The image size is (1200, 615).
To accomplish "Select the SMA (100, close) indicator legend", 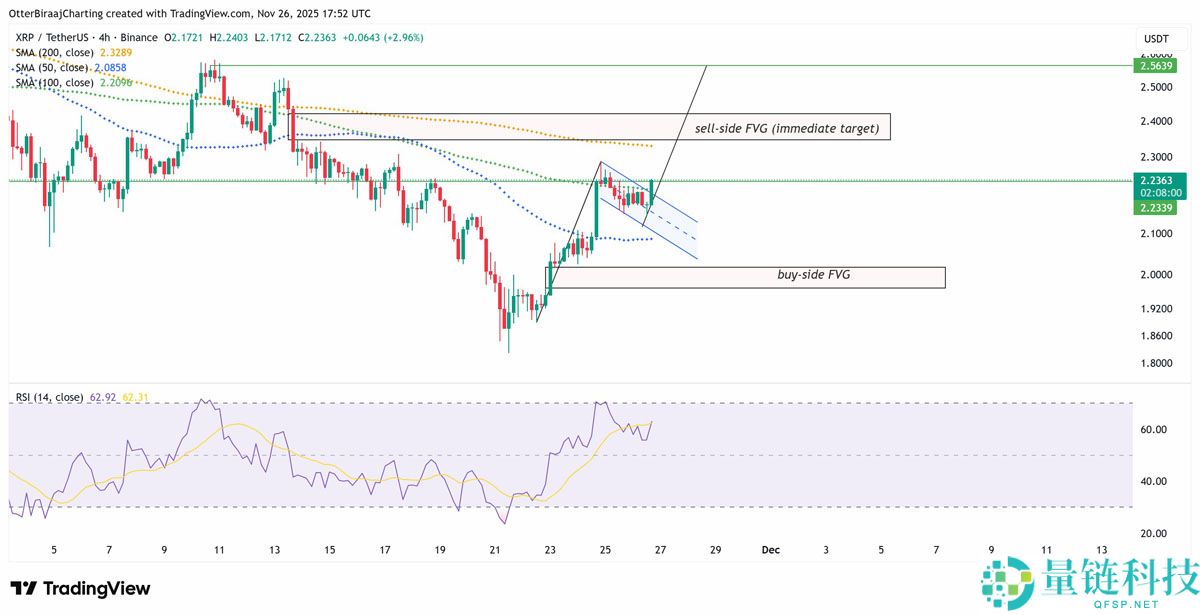I will click(56, 82).
